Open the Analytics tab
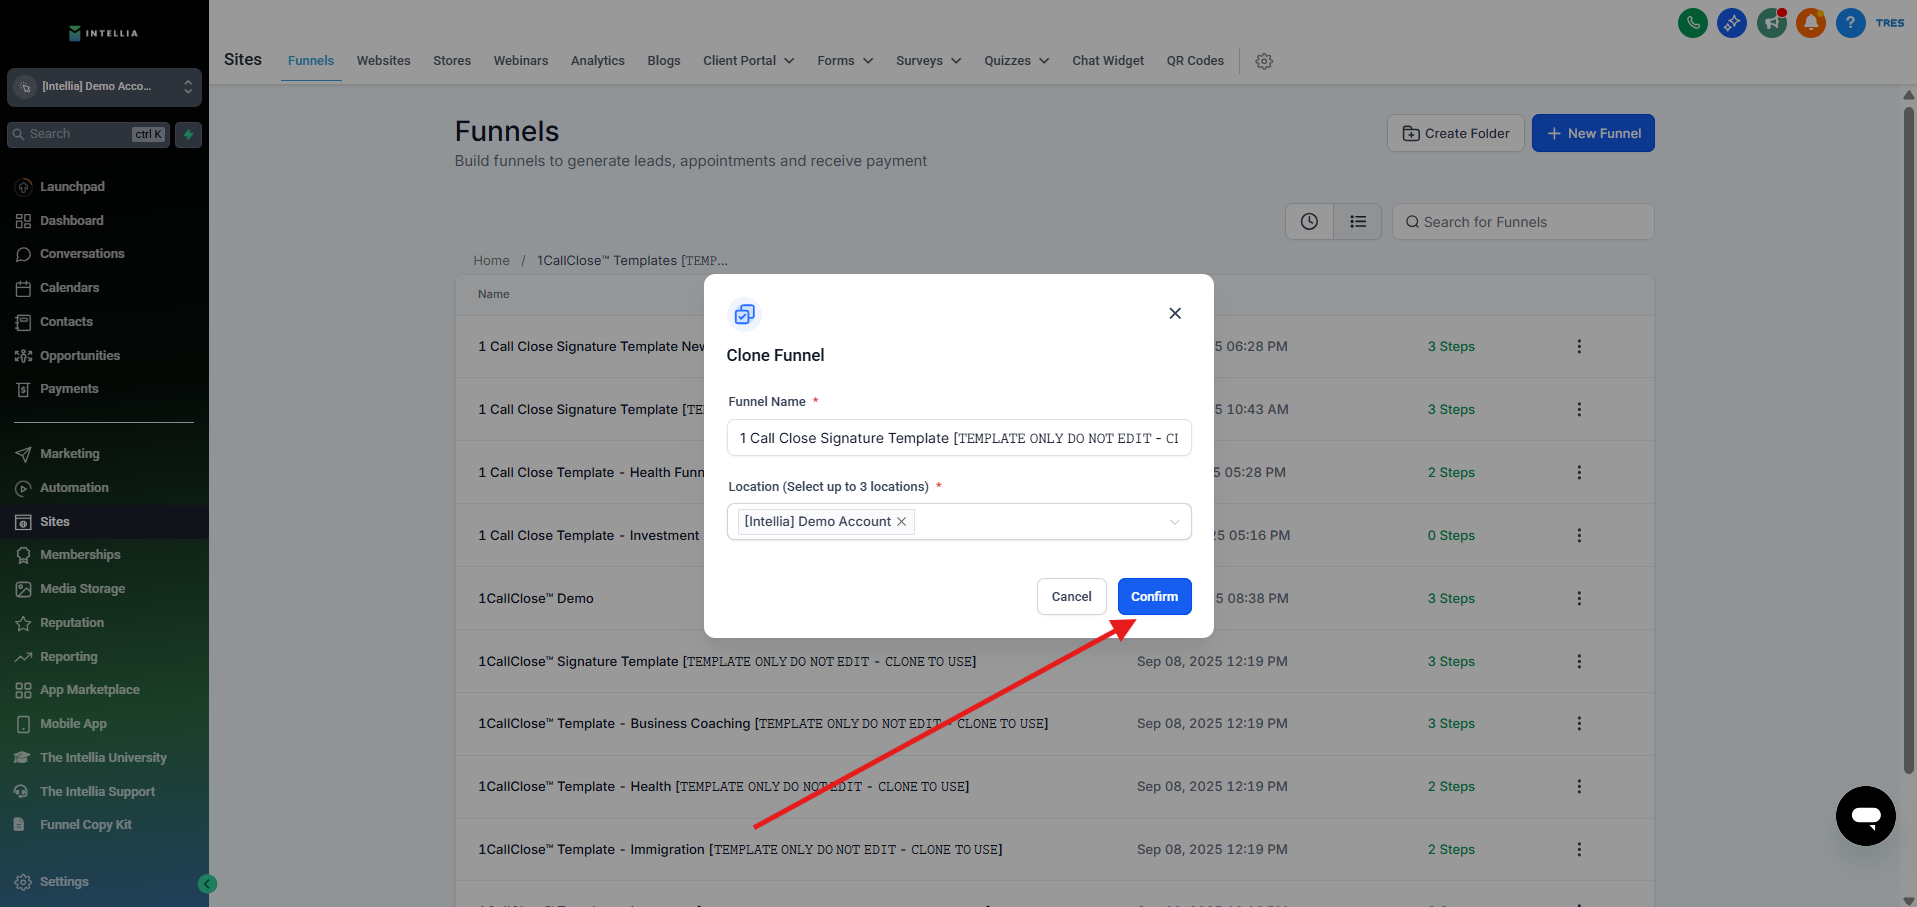The image size is (1917, 907). [597, 61]
